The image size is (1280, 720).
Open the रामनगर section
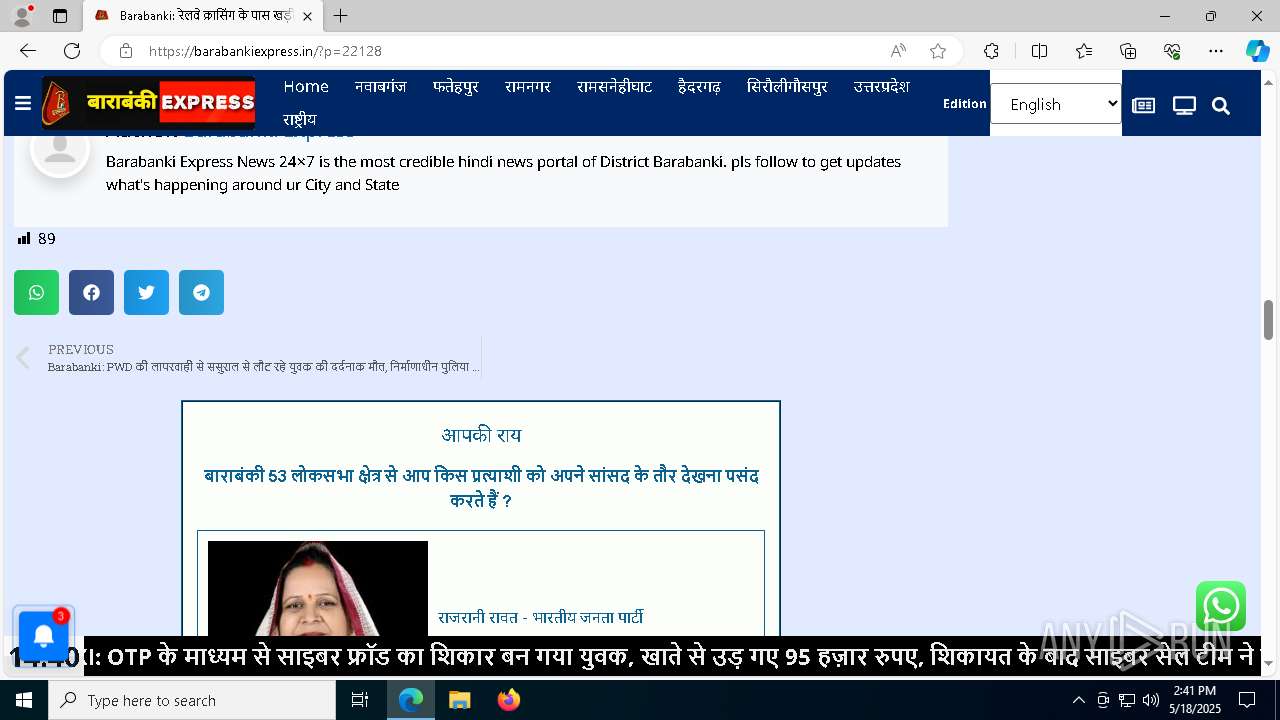528,87
